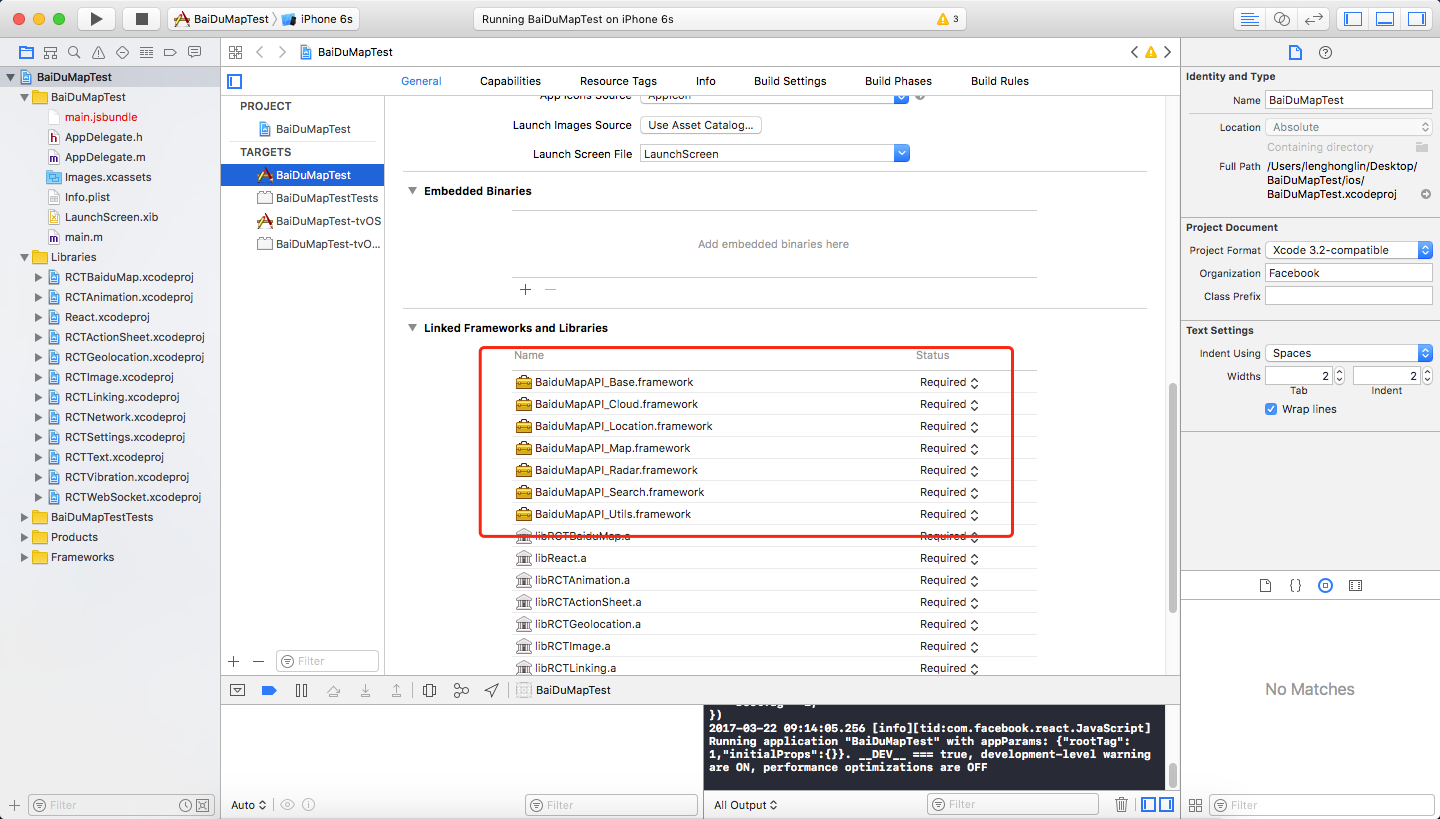Show the version editor
Screen dimensions: 1440x819
(x=1314, y=19)
